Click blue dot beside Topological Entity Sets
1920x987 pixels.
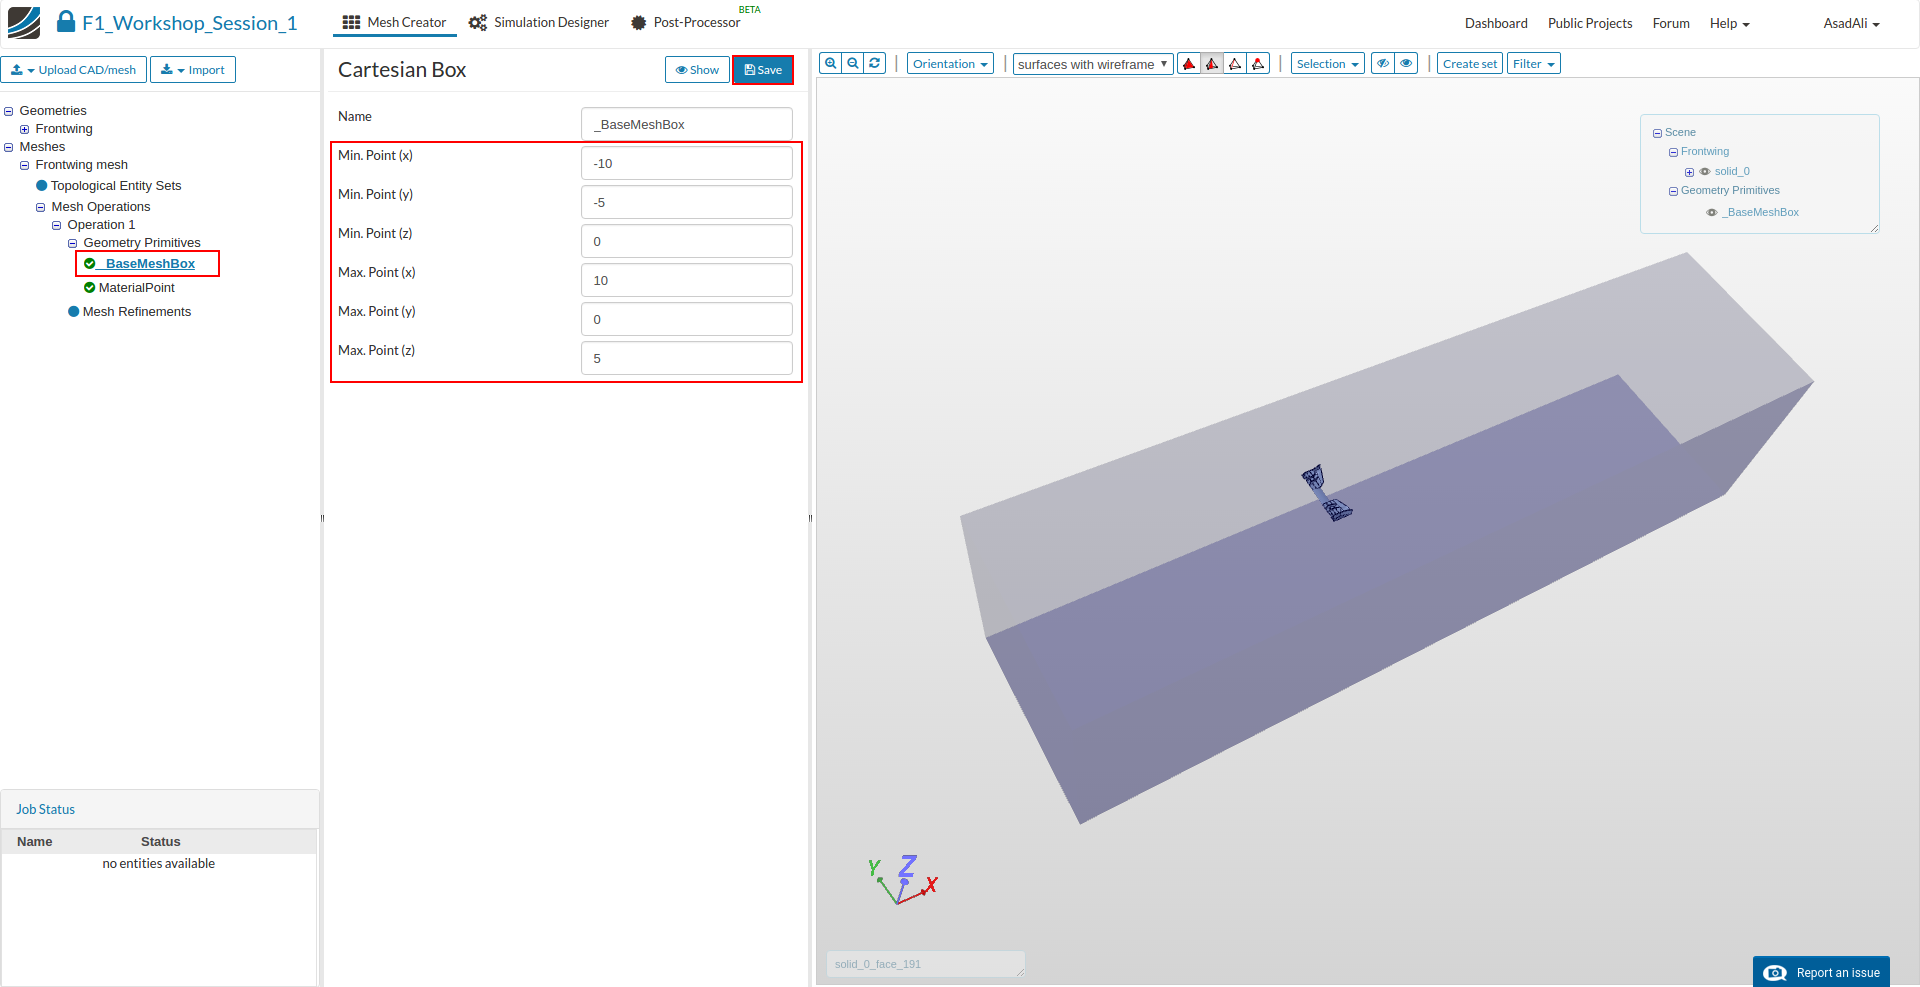[42, 186]
